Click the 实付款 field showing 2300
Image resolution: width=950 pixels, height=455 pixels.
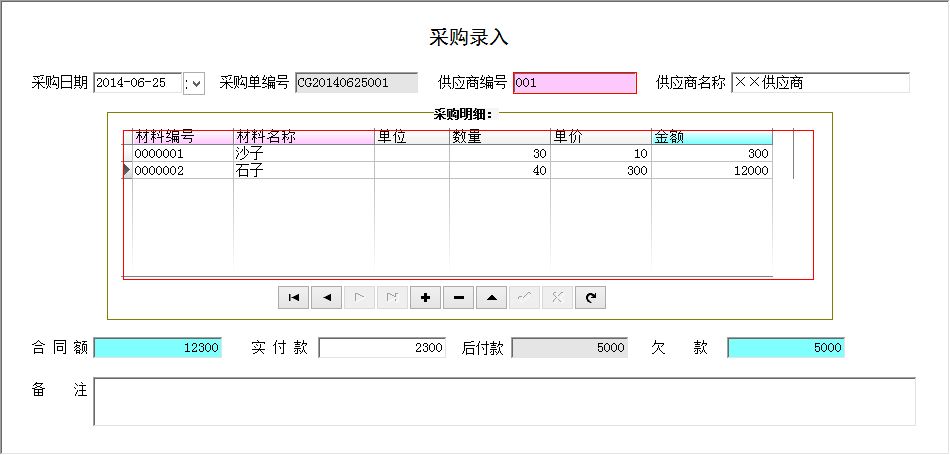click(x=382, y=348)
